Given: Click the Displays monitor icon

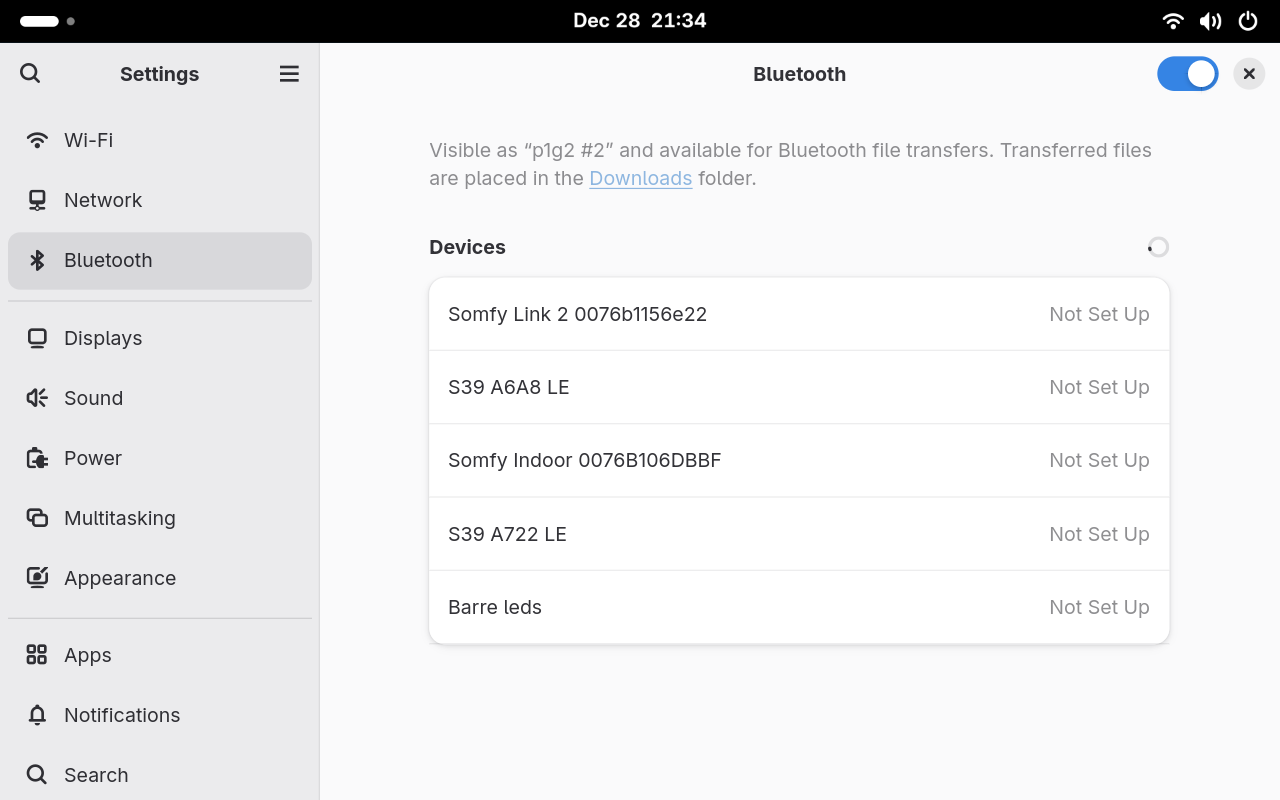Looking at the screenshot, I should click(x=37, y=338).
